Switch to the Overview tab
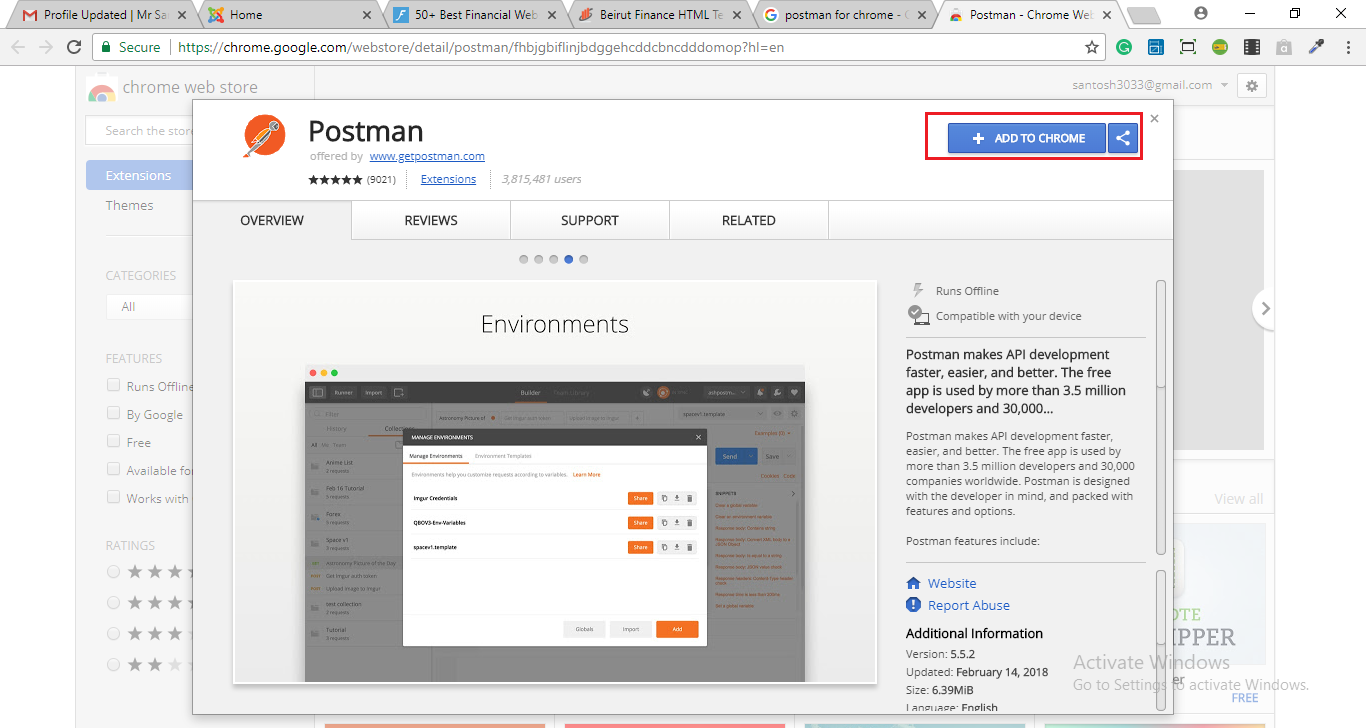 pos(272,220)
